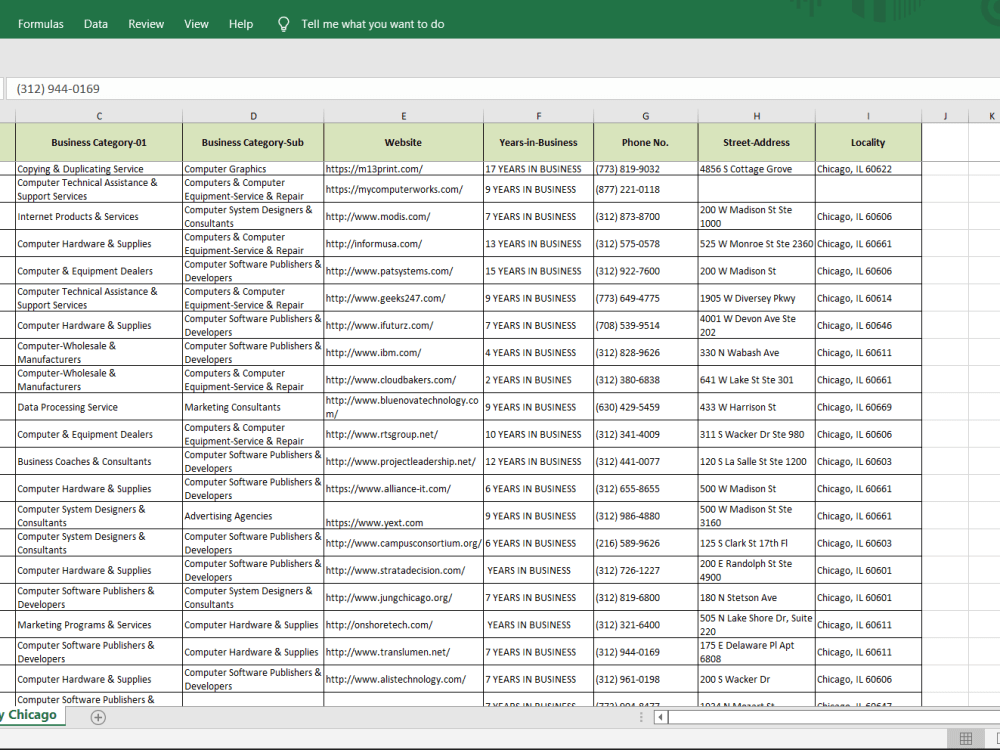
Task: Select the Chicago sheet tab
Action: [32, 715]
